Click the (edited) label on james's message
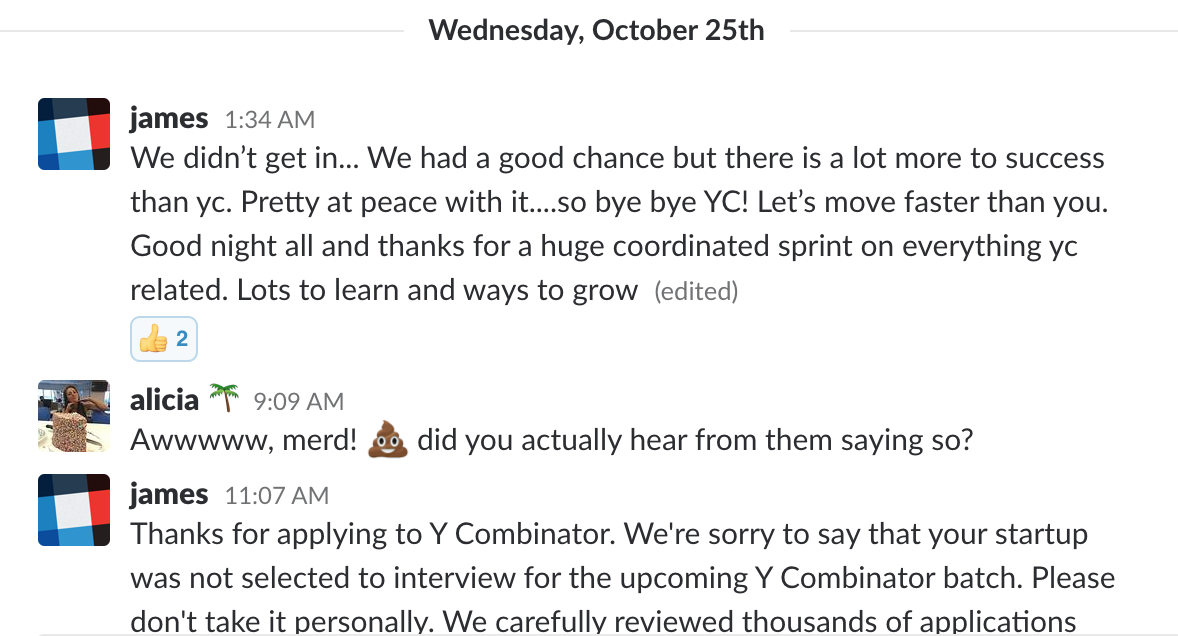This screenshot has height=636, width=1178. point(695,292)
